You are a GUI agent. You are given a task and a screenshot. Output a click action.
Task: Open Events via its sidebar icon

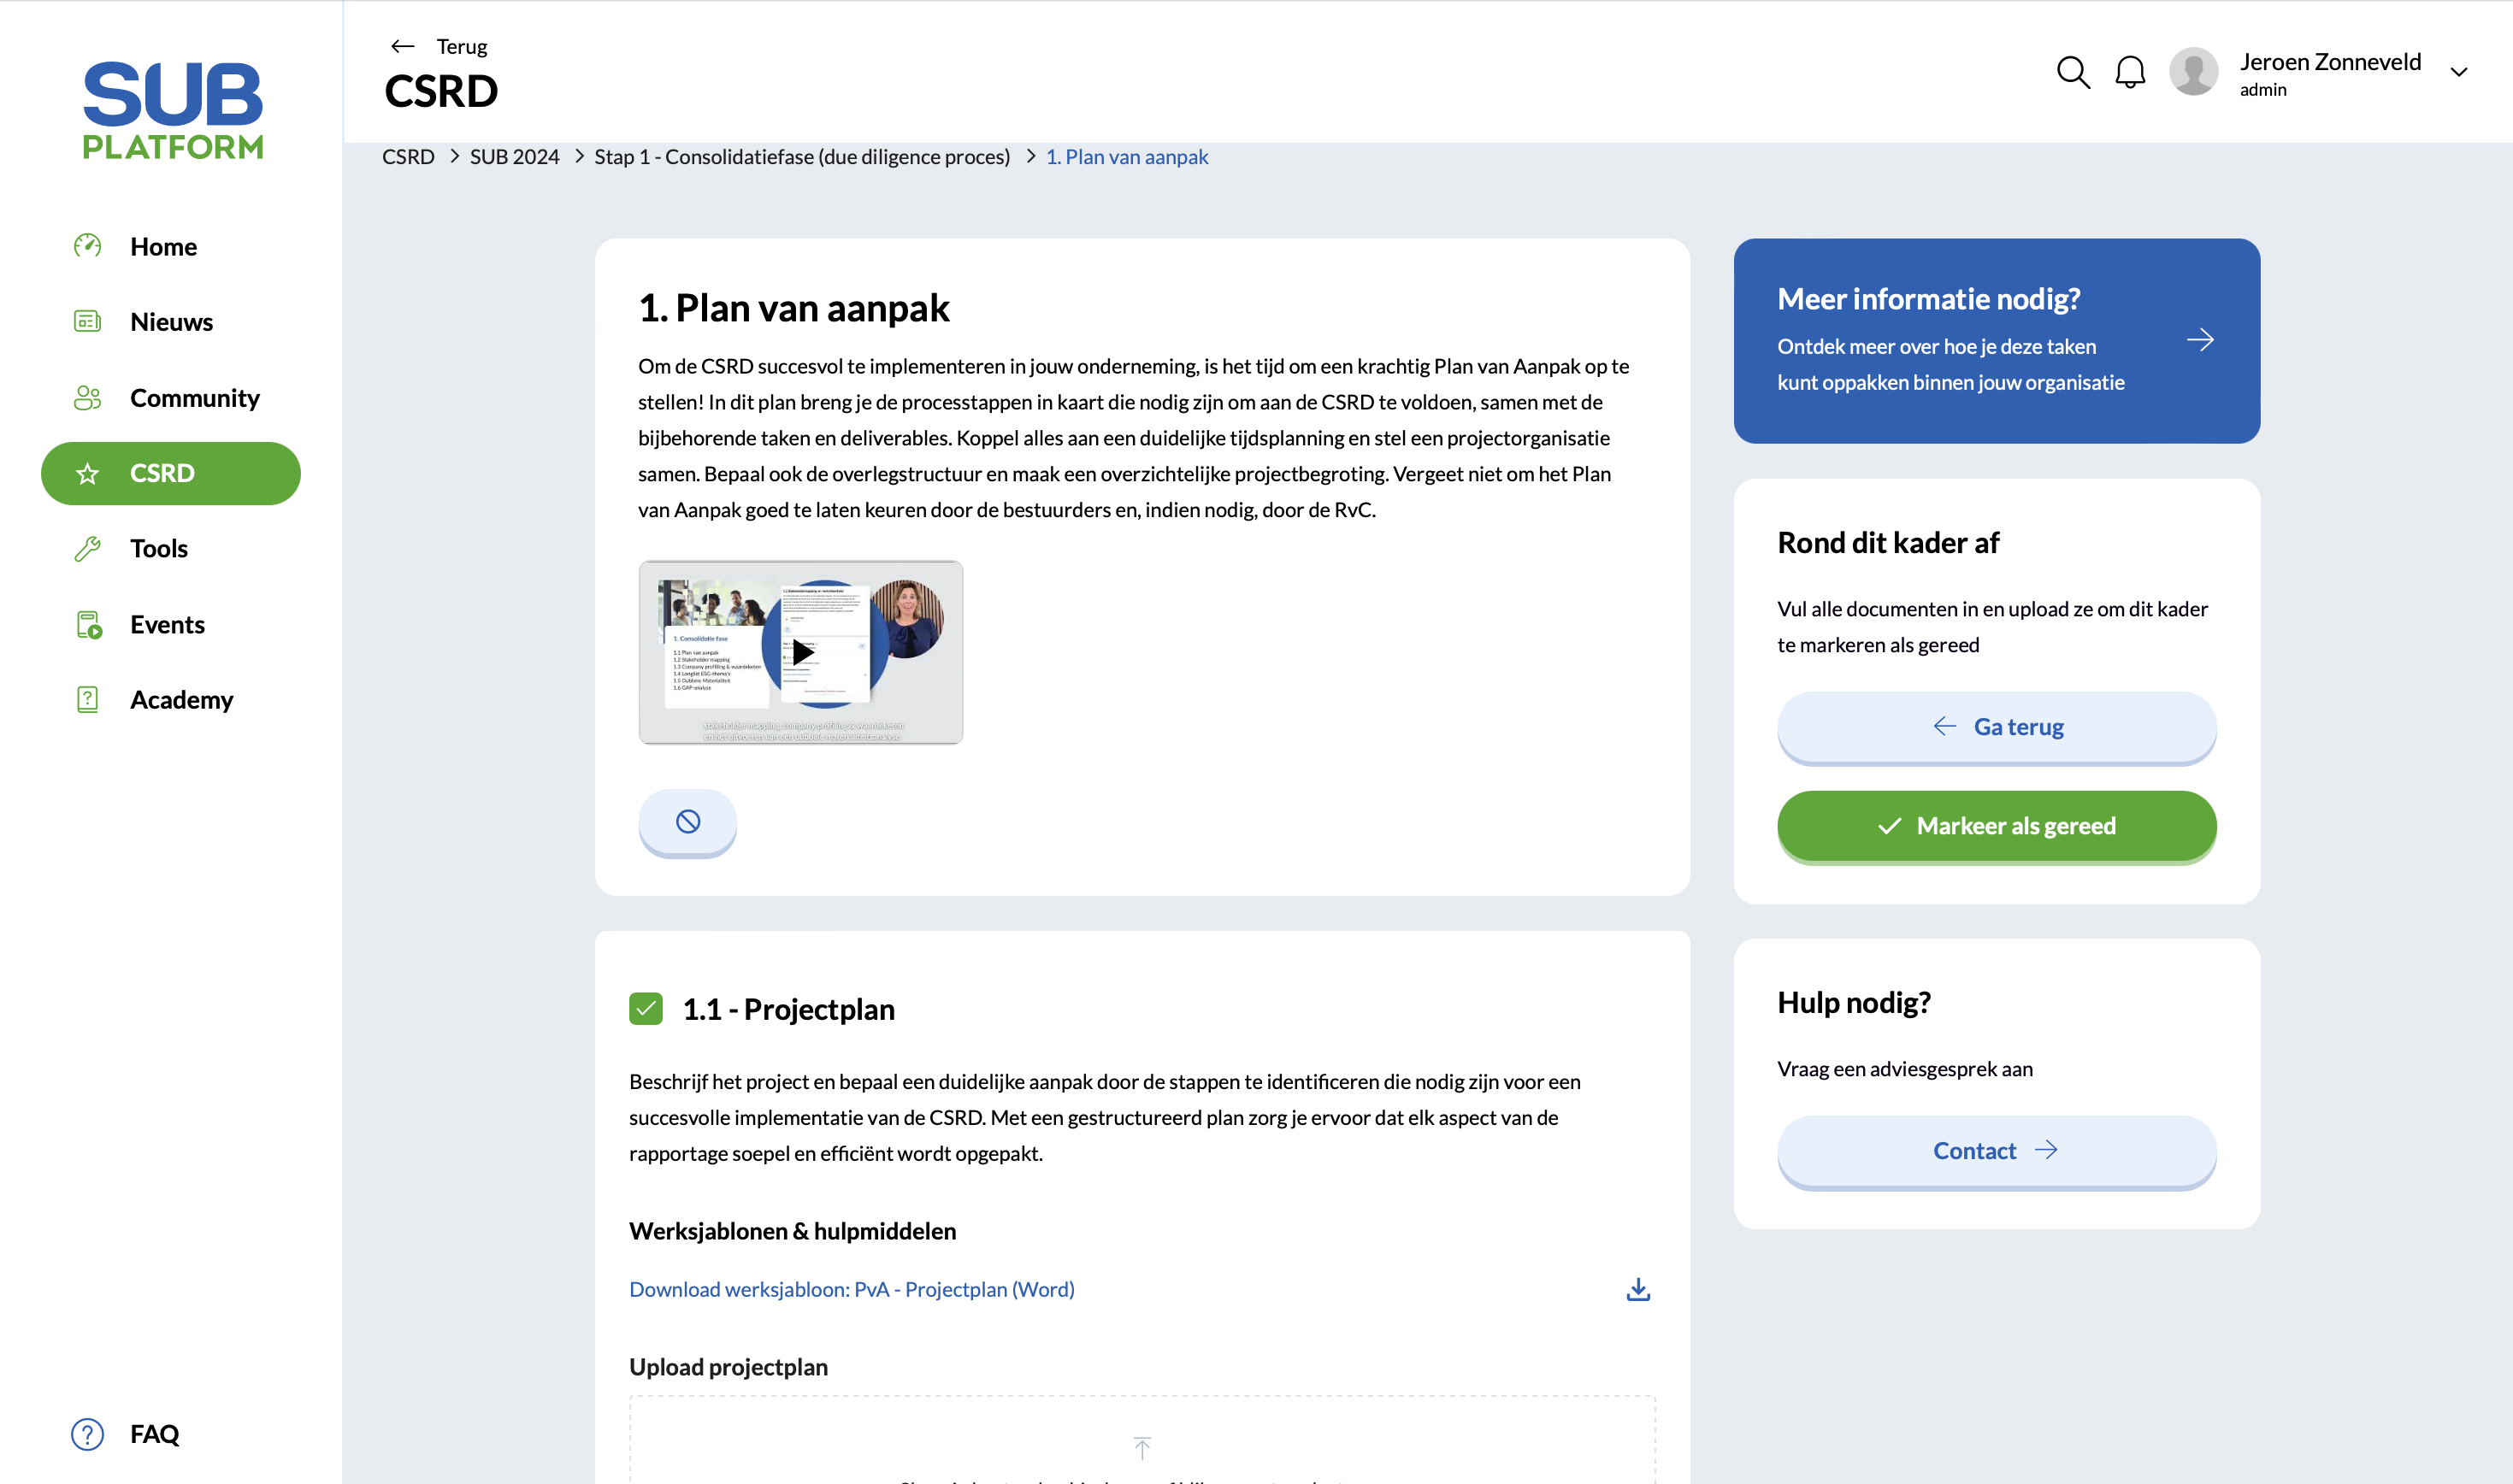[x=87, y=624]
